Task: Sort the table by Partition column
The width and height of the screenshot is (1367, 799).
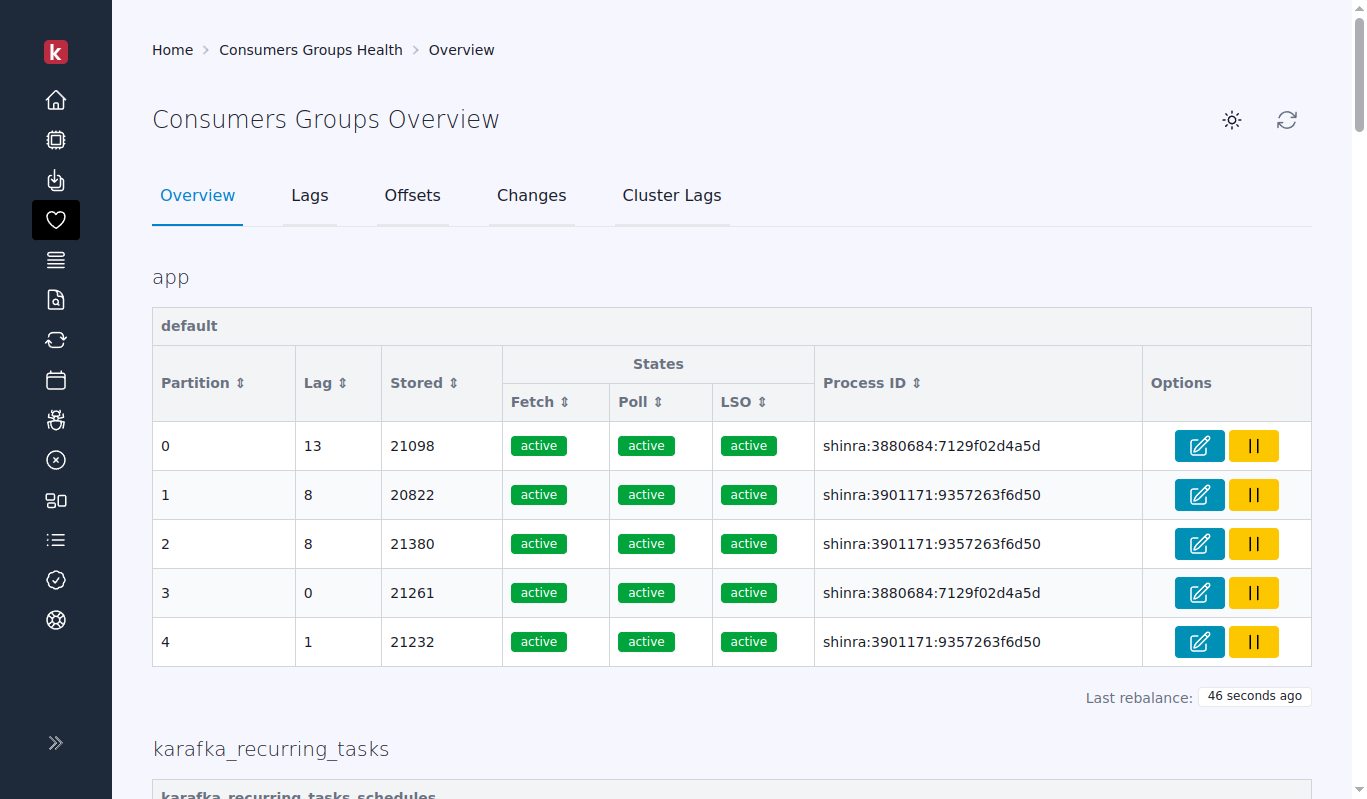Action: tap(202, 382)
